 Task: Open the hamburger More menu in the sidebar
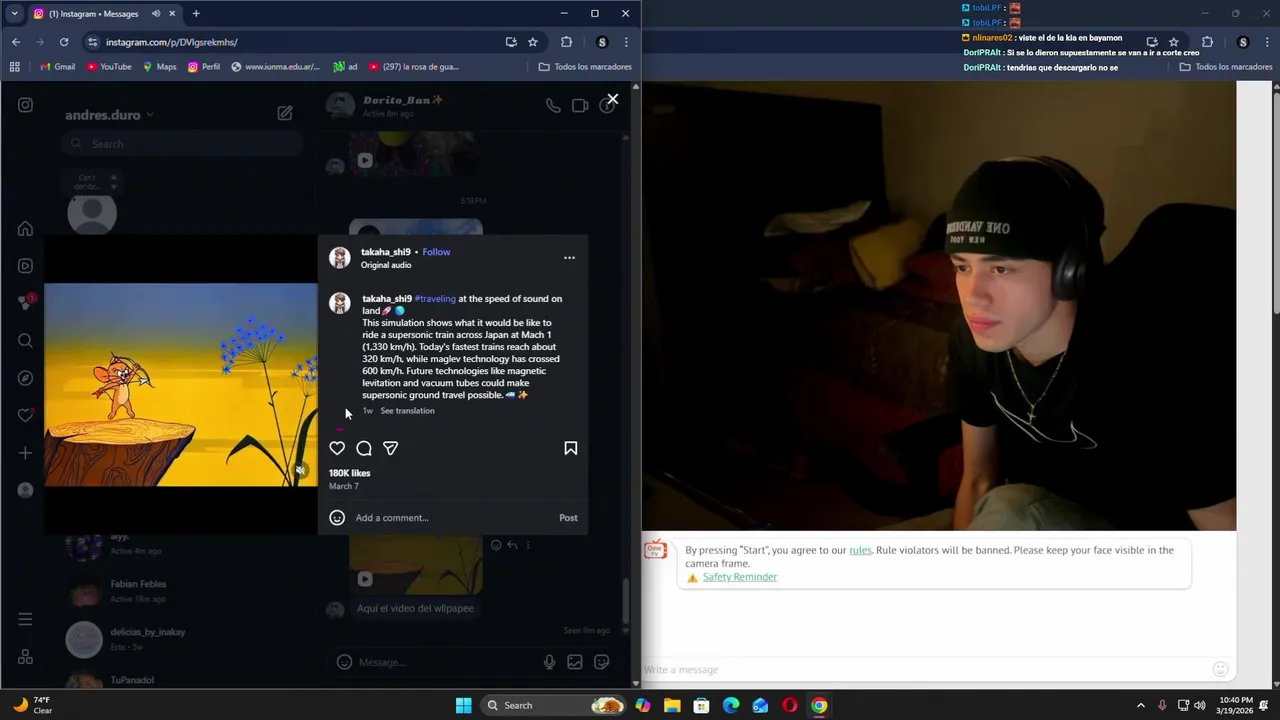tap(25, 620)
